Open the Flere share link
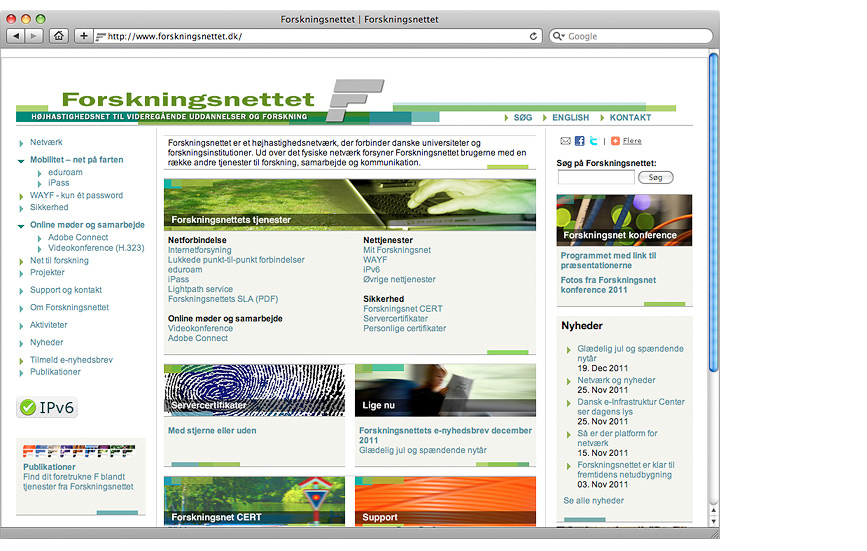Image resolution: width=867 pixels, height=551 pixels. click(x=632, y=141)
